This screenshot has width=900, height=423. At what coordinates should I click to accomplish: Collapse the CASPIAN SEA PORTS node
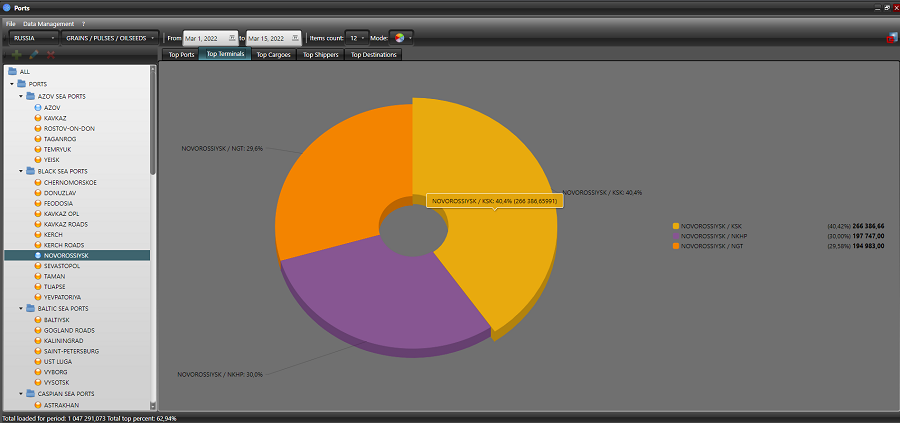(x=21, y=394)
